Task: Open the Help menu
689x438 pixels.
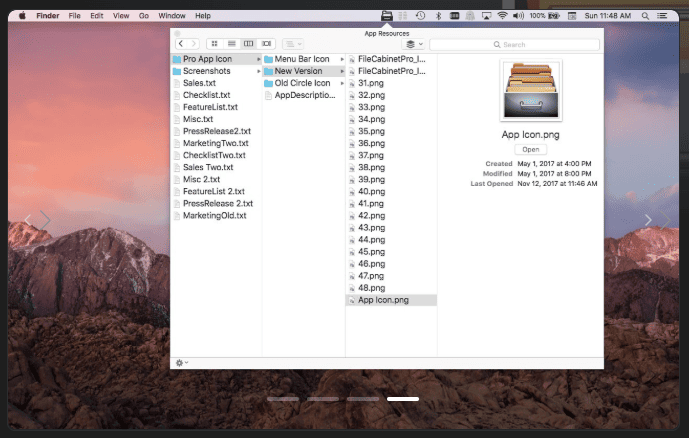Action: point(203,16)
